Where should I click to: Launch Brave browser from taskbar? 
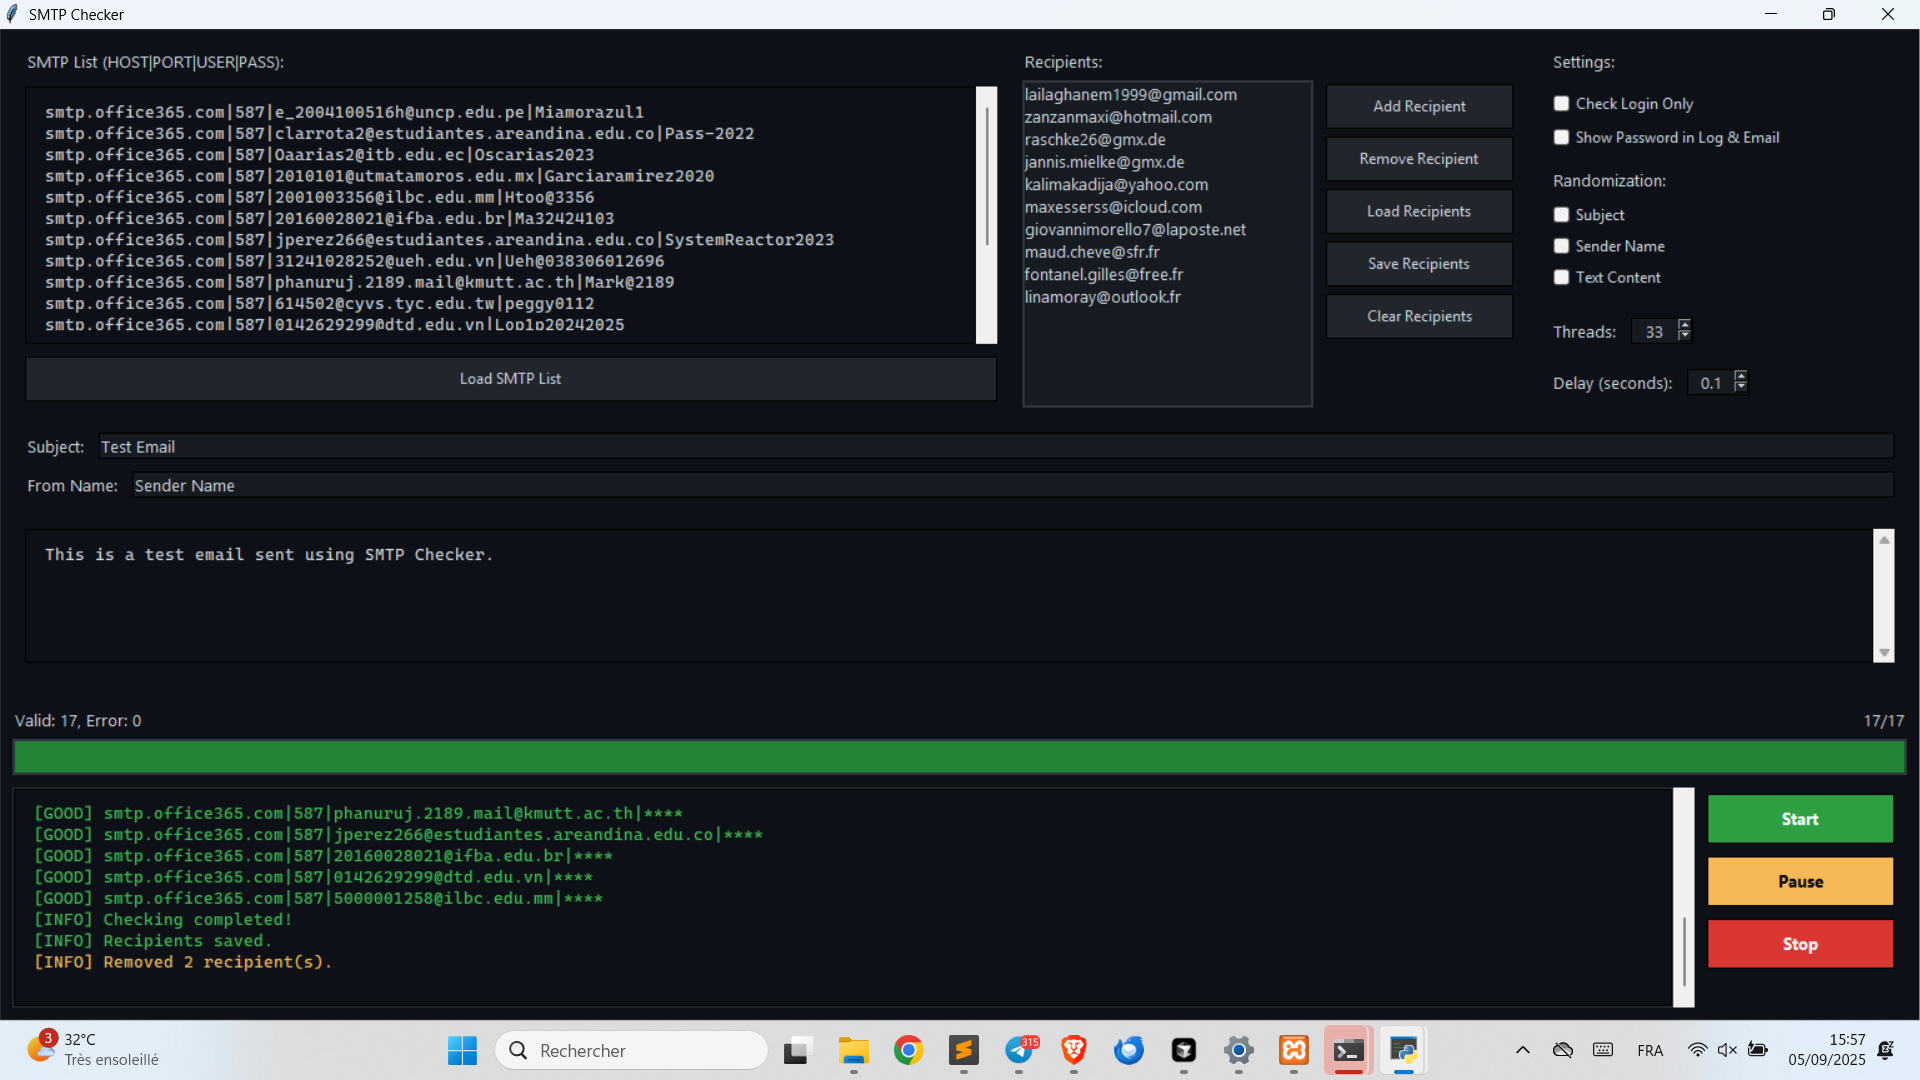[x=1074, y=1050]
